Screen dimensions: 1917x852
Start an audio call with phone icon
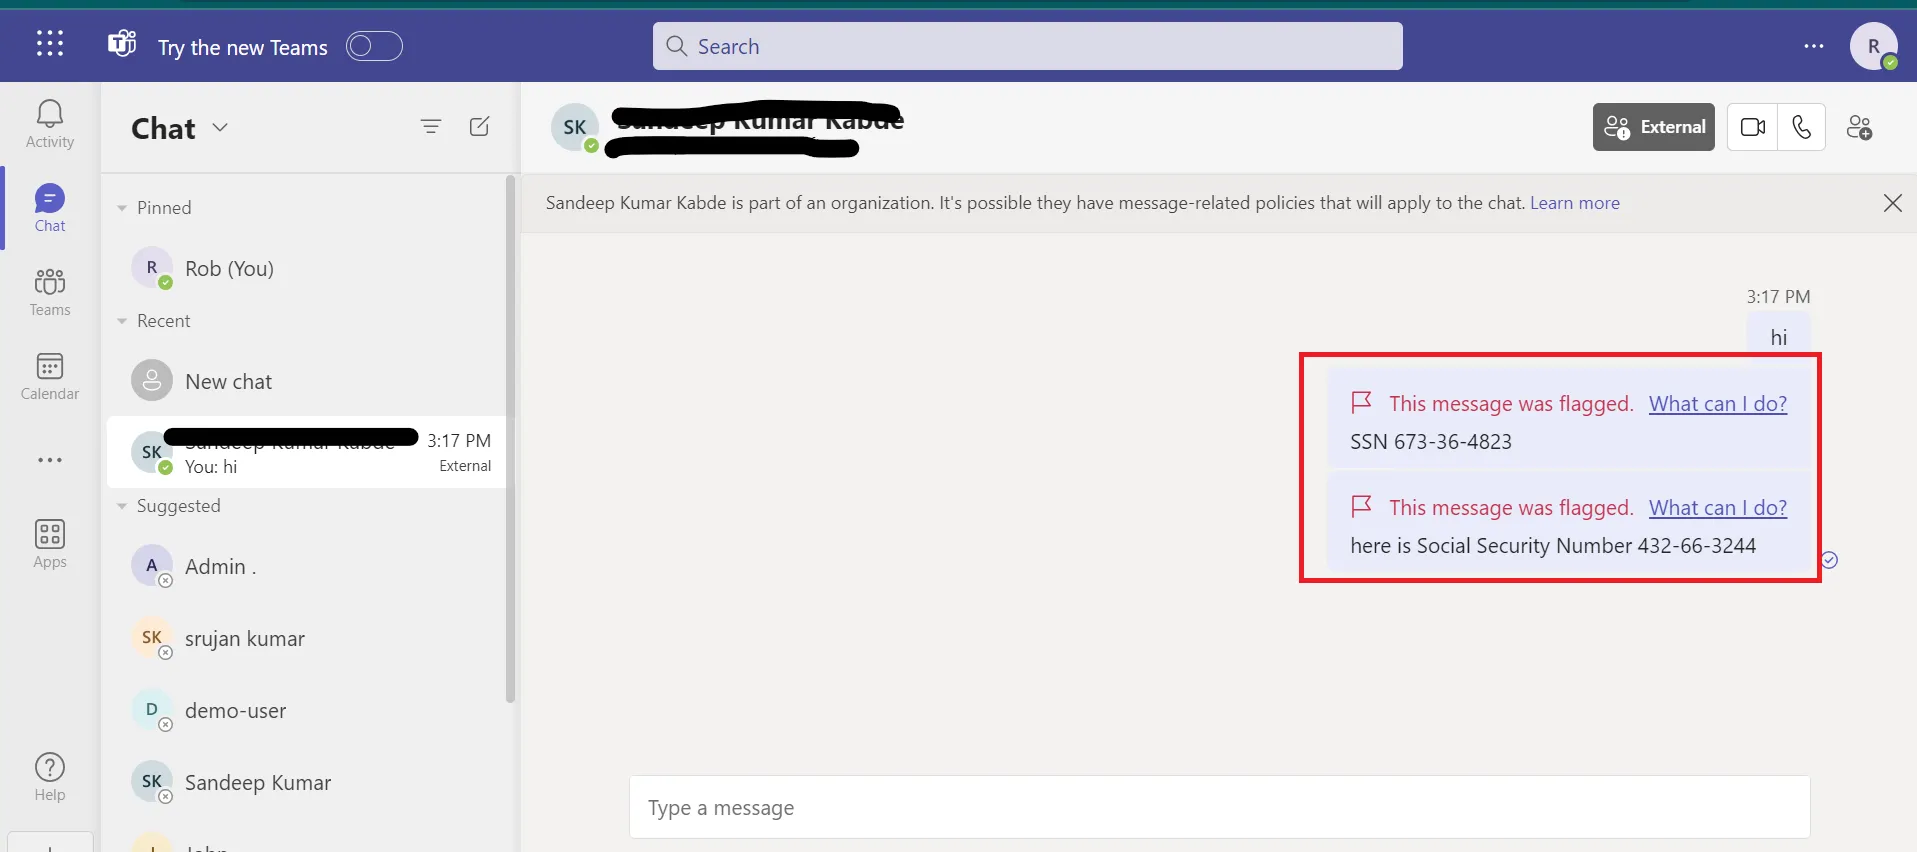pyautogui.click(x=1801, y=127)
